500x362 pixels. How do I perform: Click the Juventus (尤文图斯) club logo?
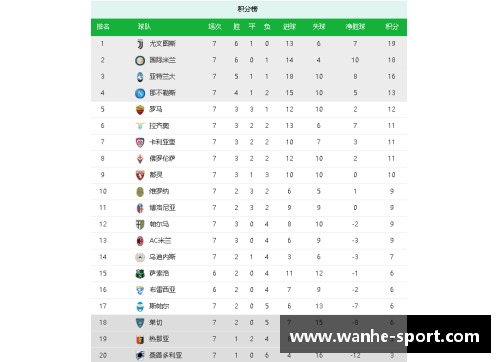(x=140, y=44)
